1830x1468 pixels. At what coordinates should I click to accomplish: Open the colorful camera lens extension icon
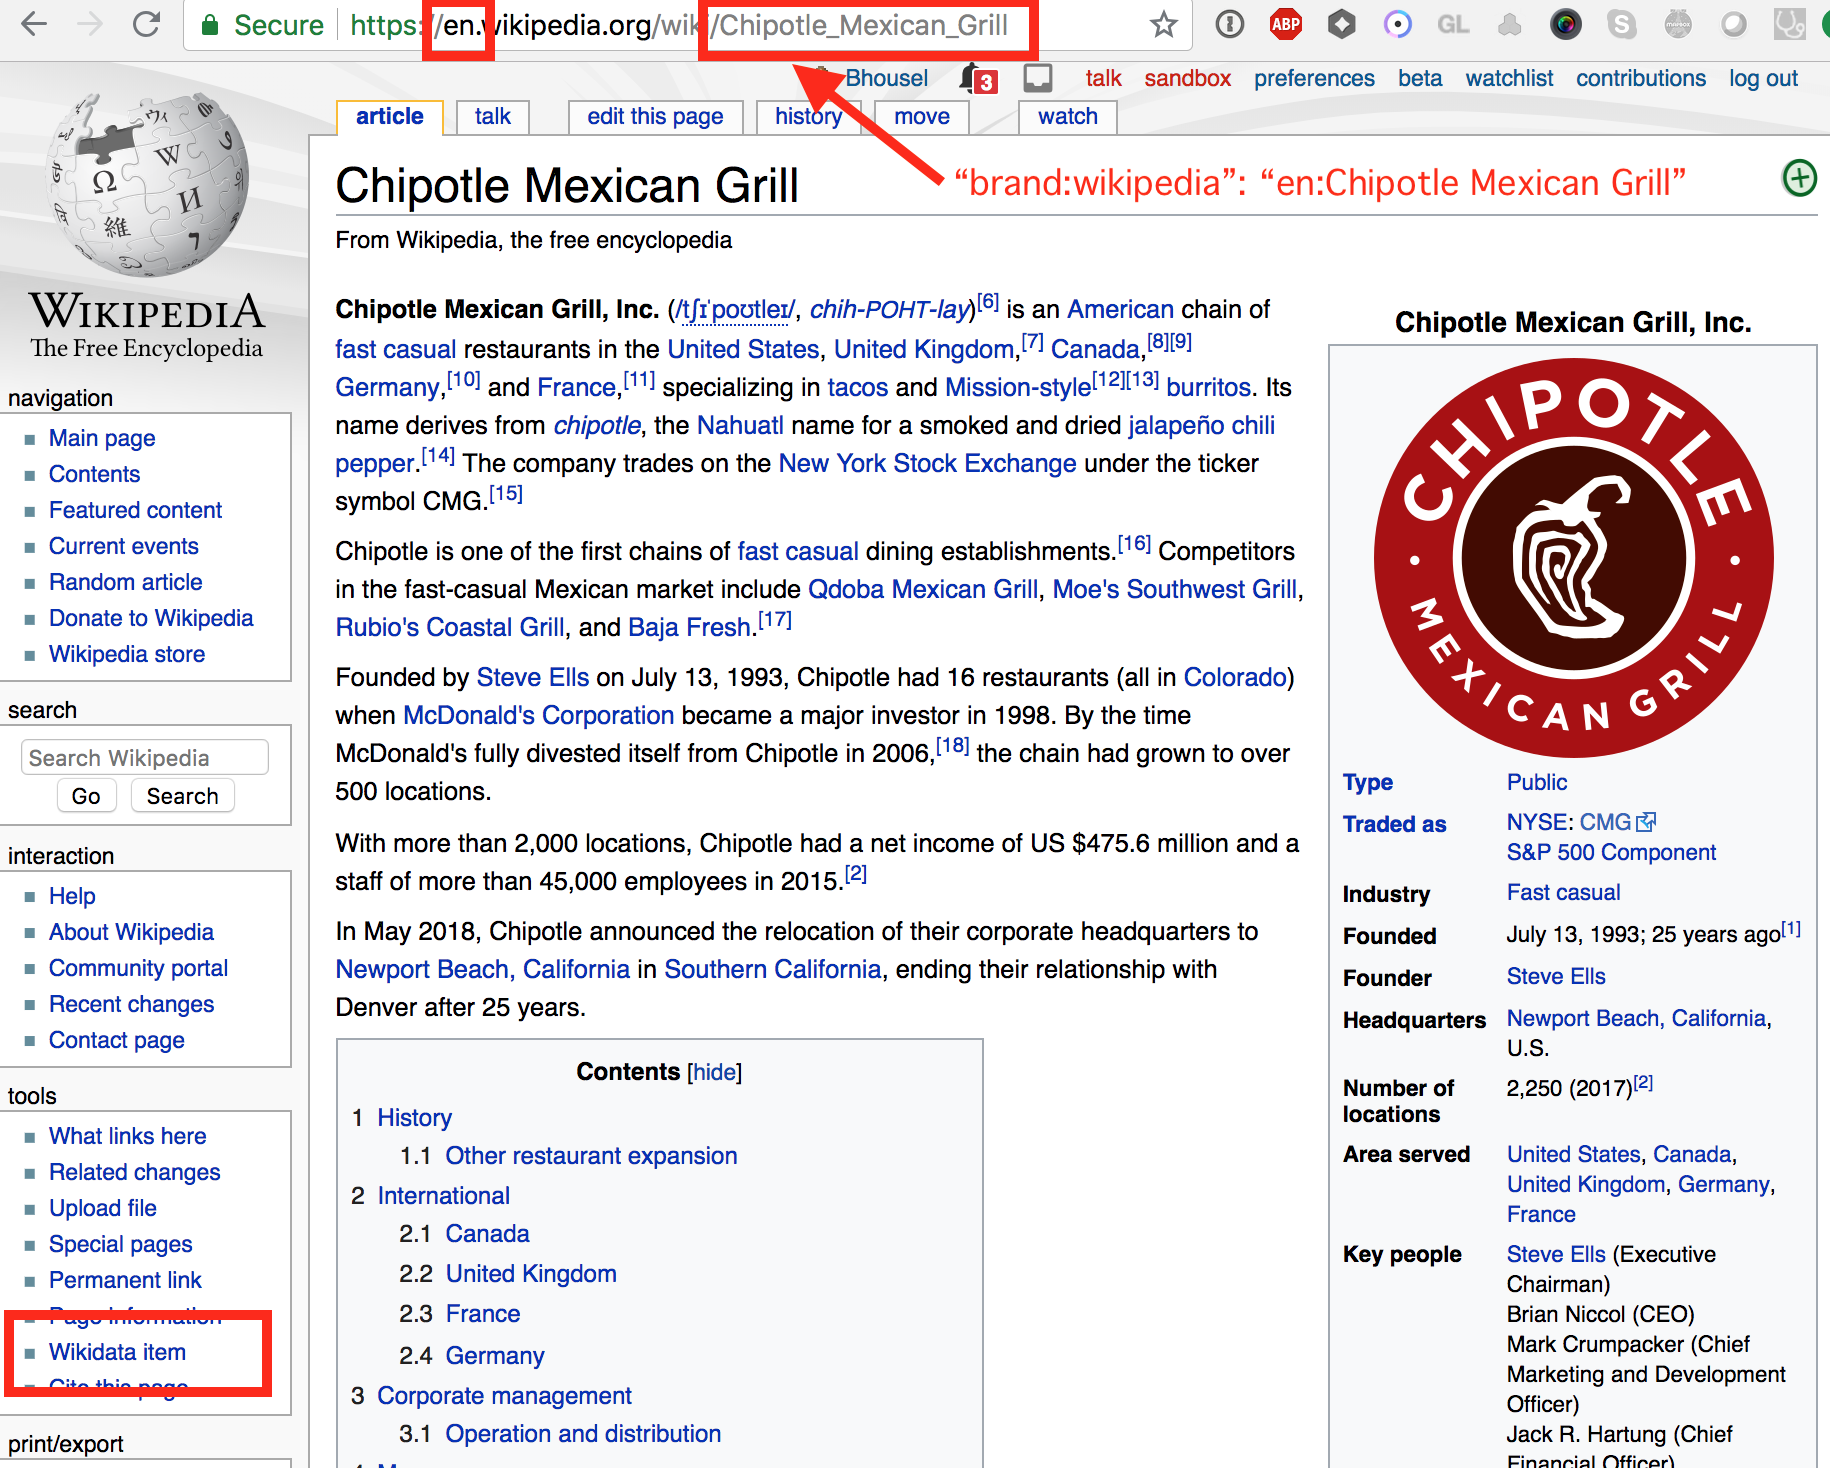[x=1566, y=24]
